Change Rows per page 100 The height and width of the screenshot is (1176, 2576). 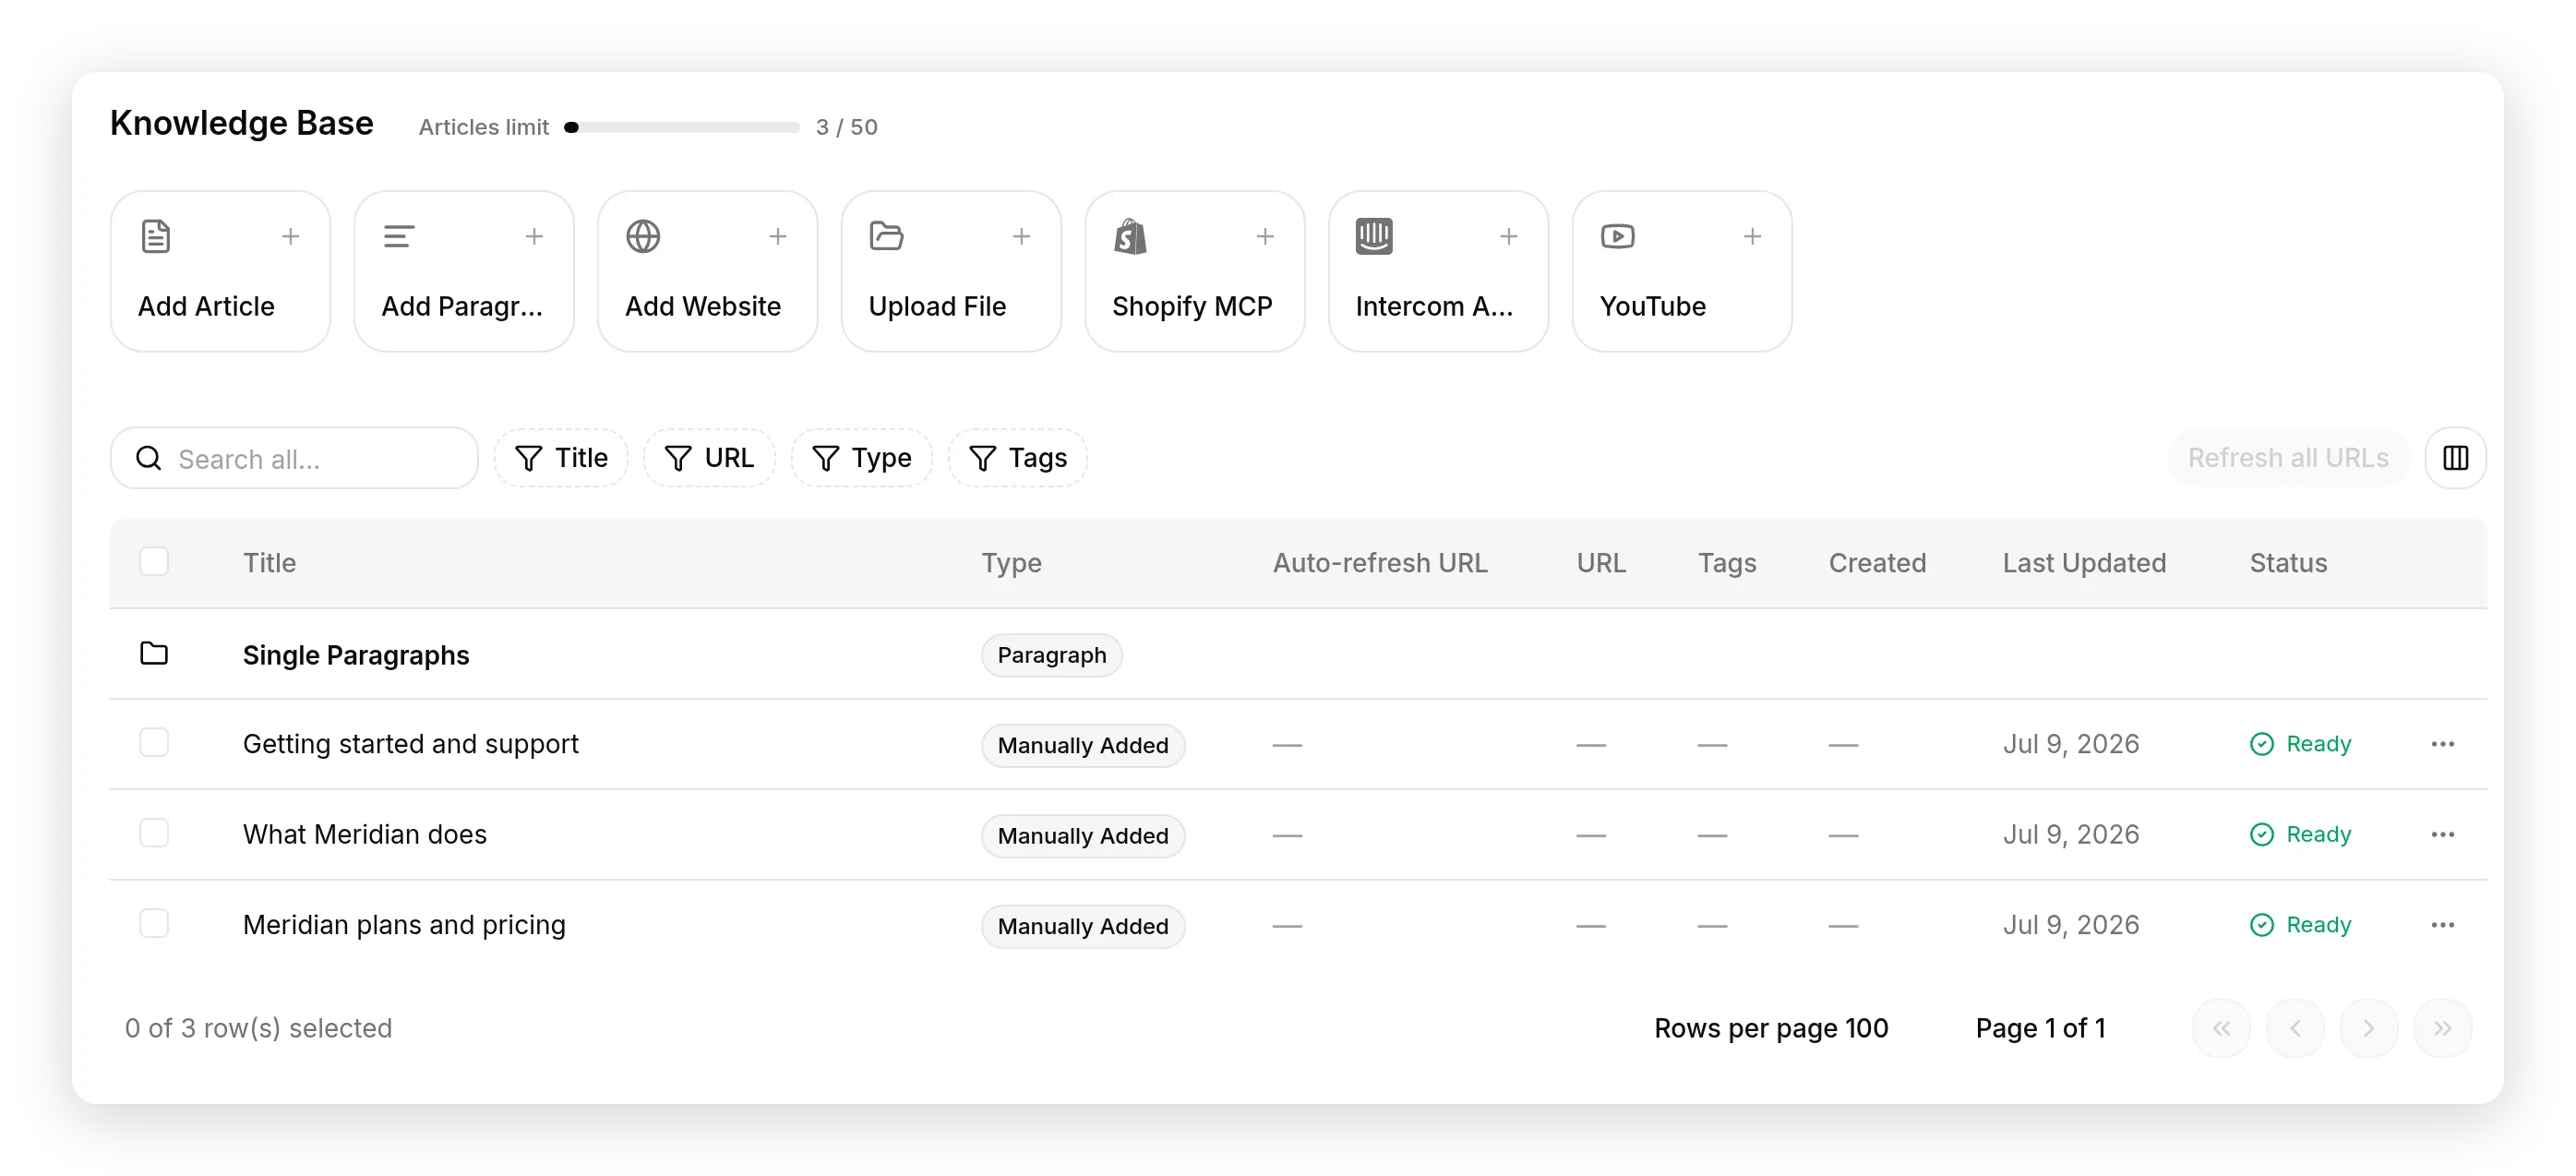1771,1028
